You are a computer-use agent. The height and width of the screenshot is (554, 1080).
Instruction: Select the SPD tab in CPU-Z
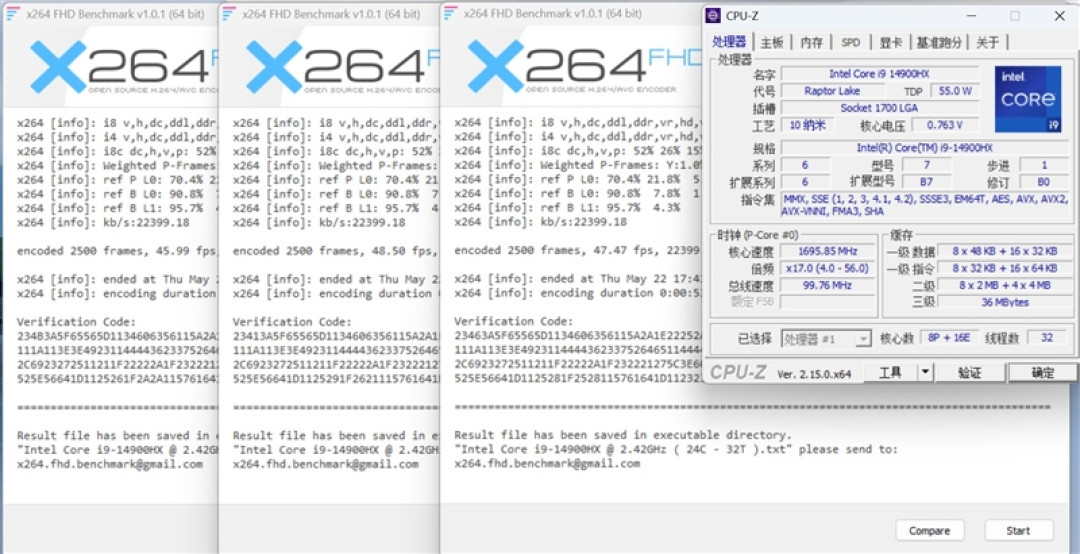851,43
